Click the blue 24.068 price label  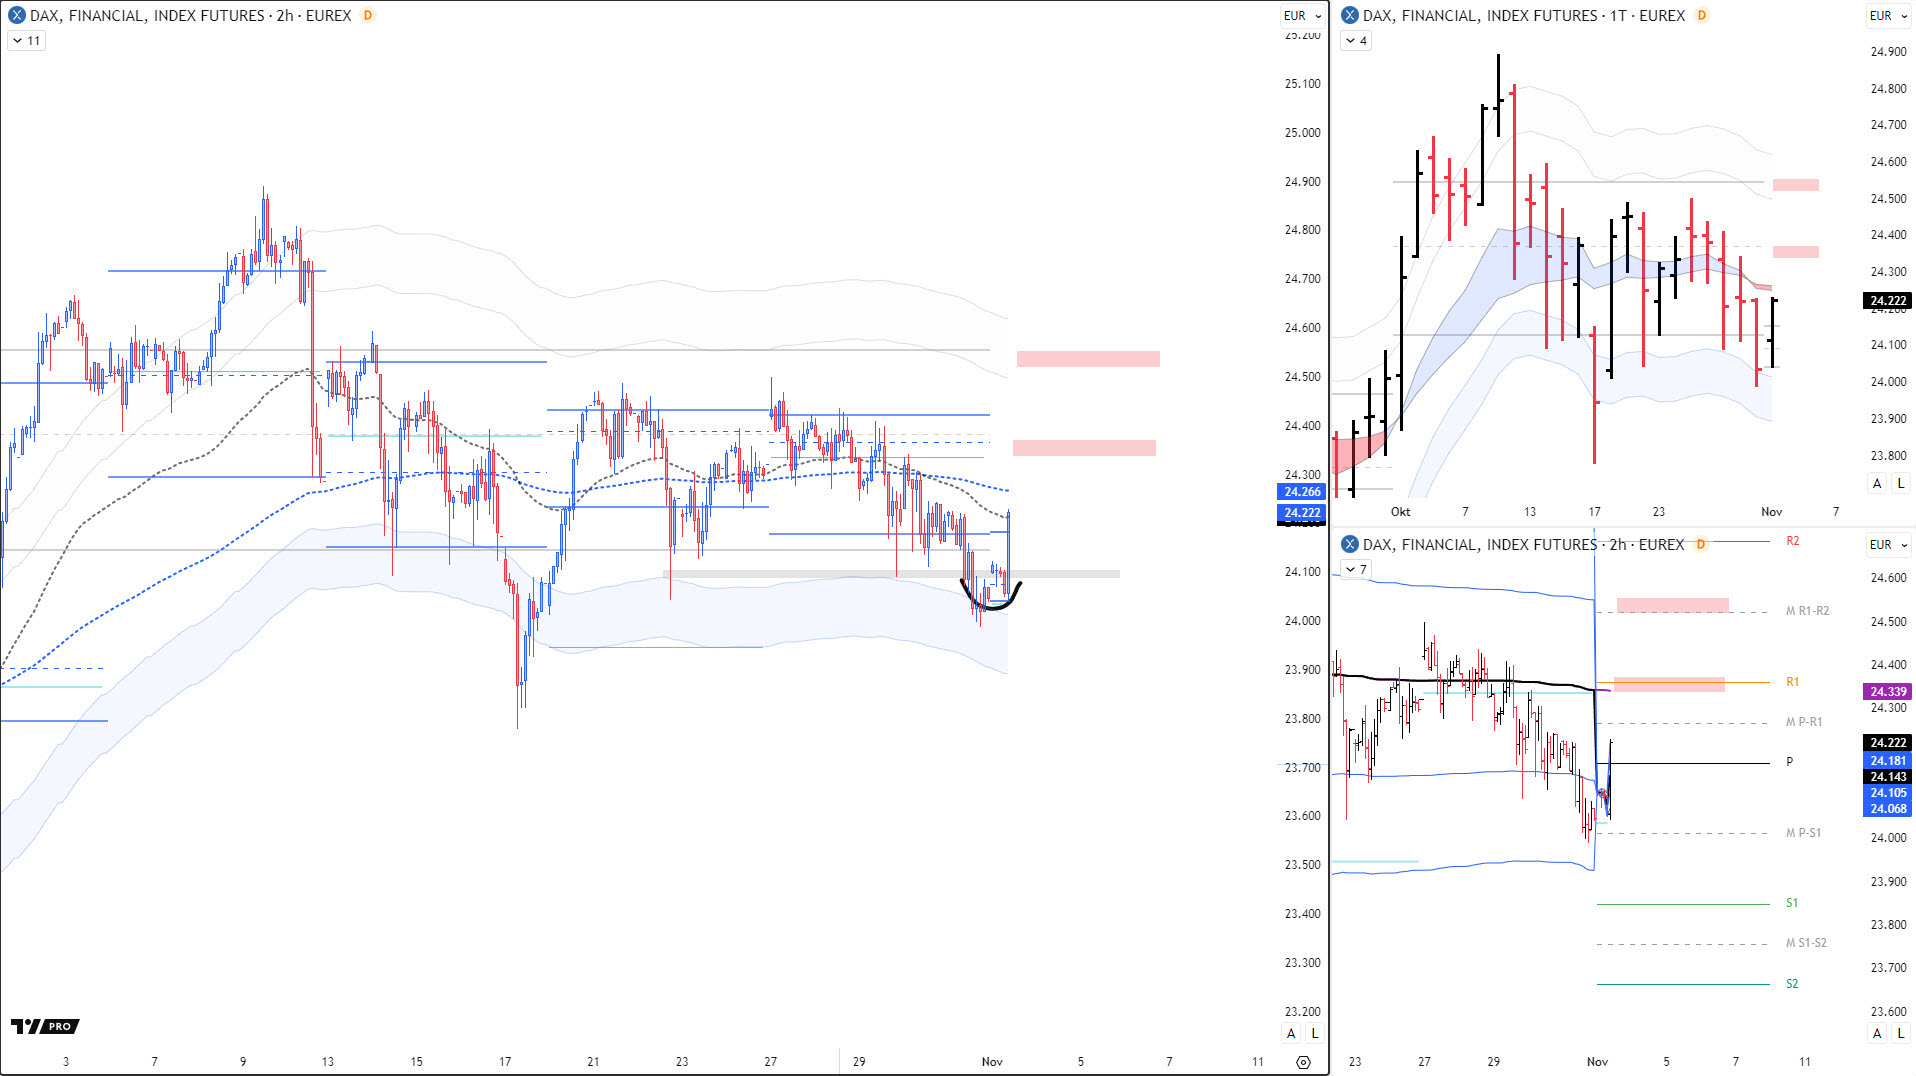click(x=1888, y=809)
